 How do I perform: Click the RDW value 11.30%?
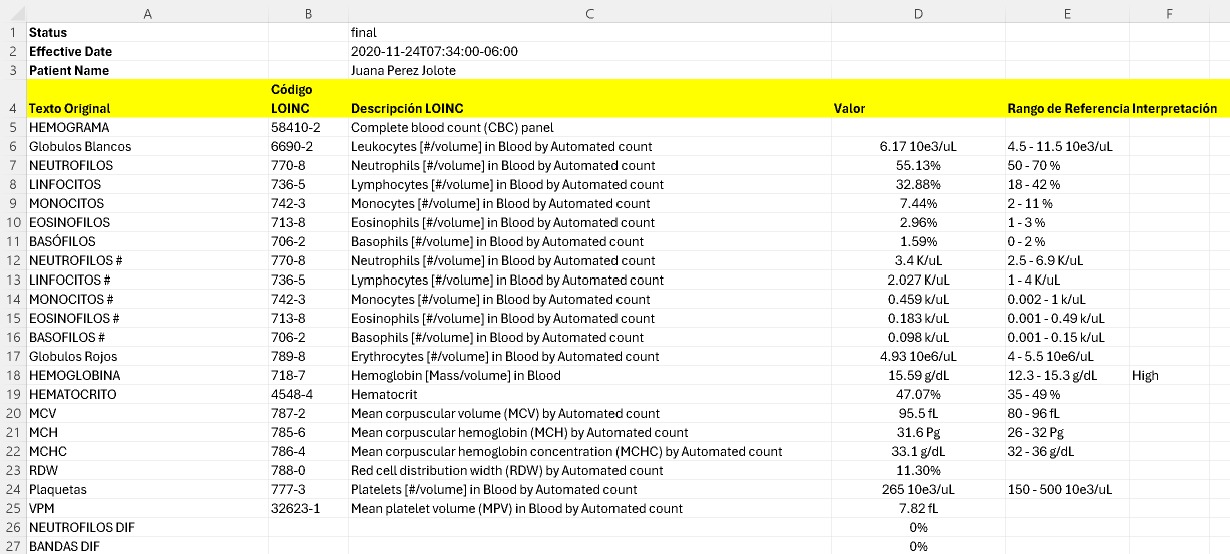918,471
